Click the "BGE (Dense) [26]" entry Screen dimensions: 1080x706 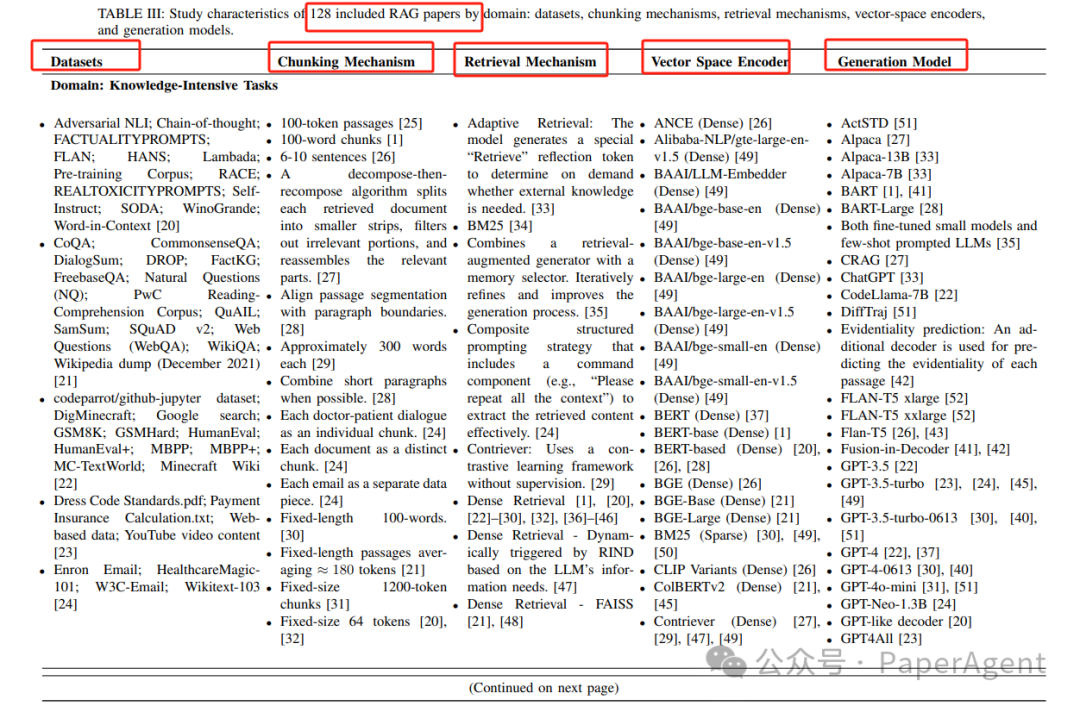[707, 484]
